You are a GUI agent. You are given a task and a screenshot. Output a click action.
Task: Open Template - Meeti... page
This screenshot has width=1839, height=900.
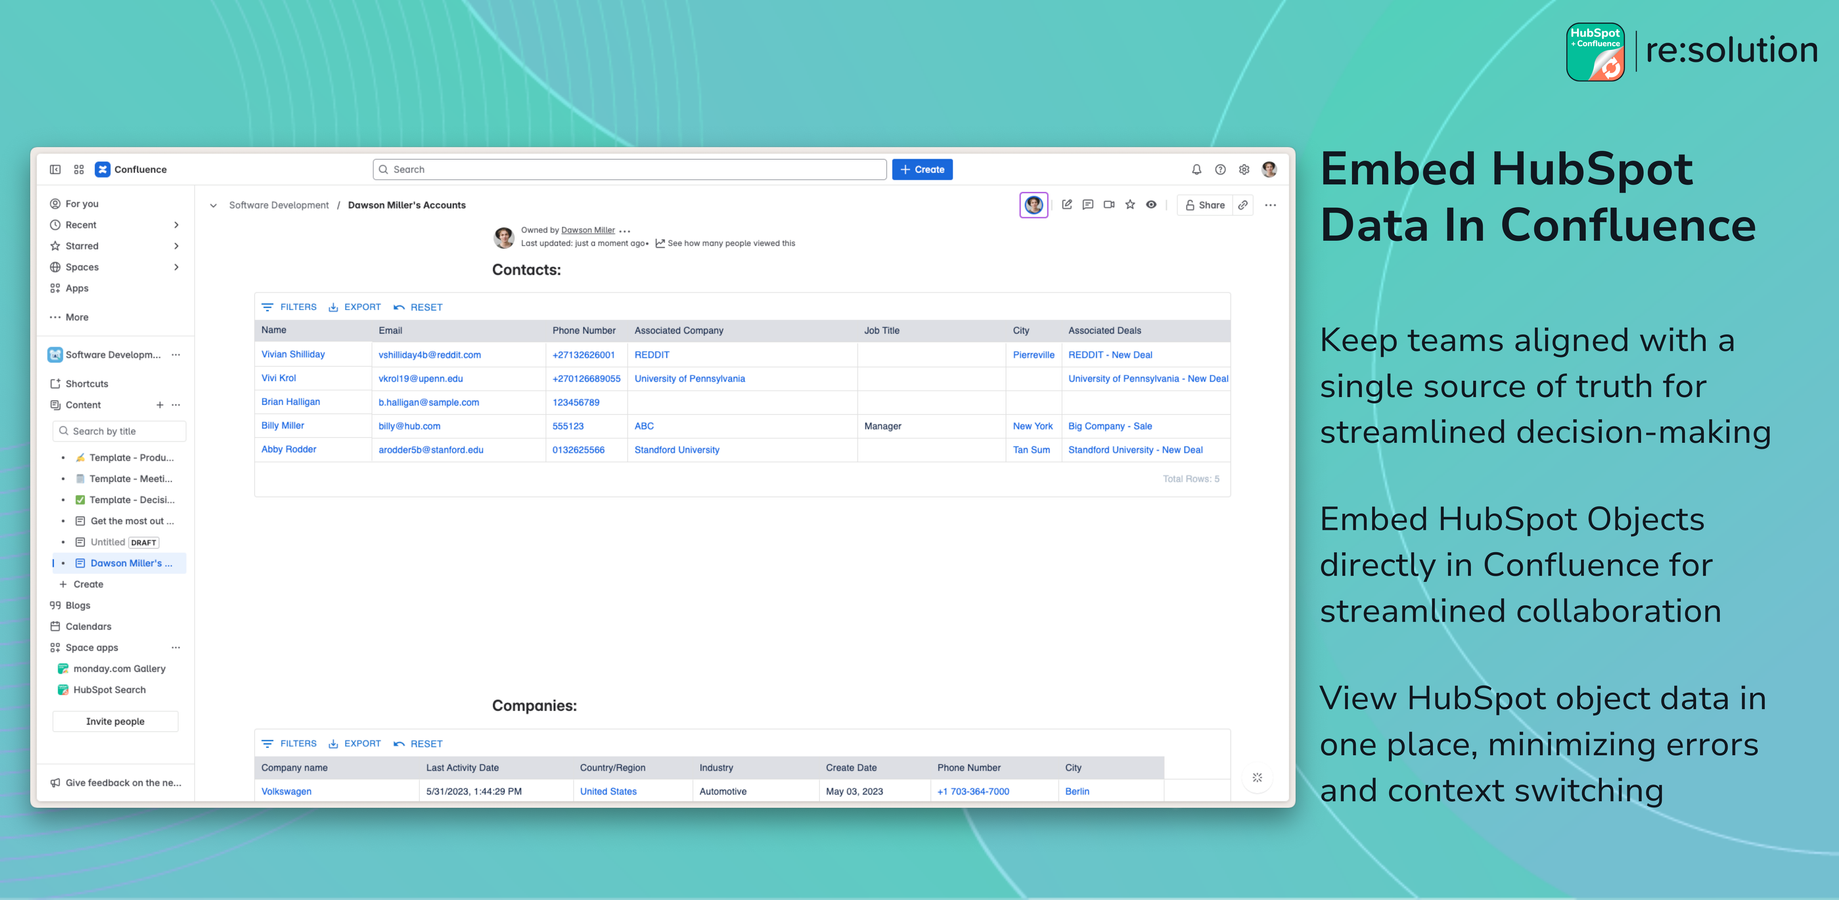130,479
